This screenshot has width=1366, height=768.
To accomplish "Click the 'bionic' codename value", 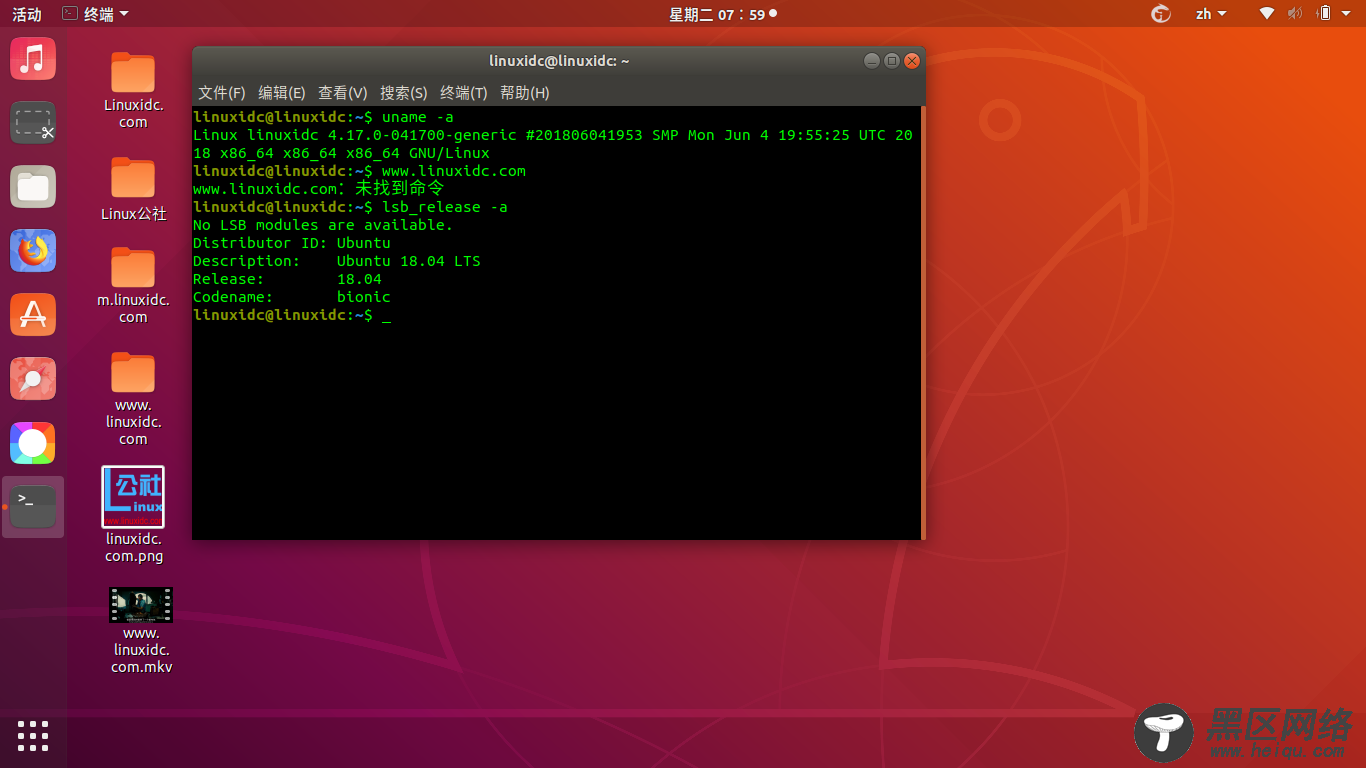I will pos(364,297).
